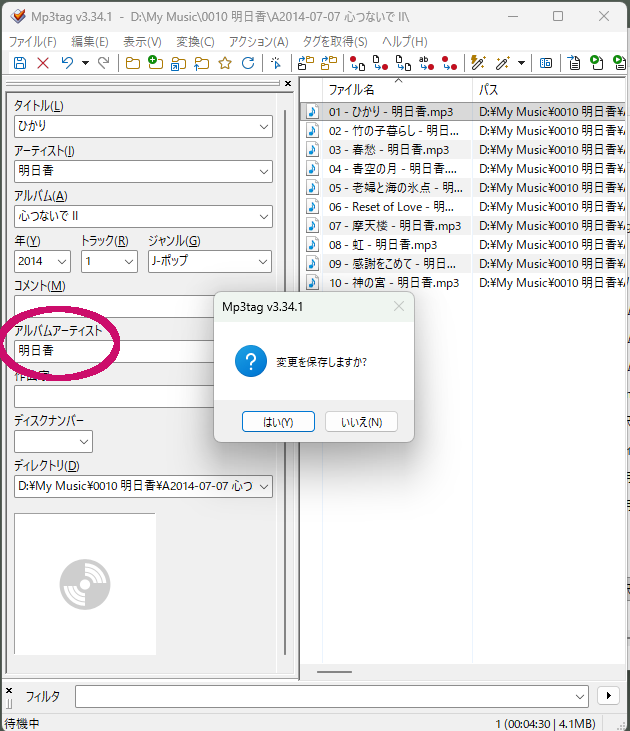Click the music note icon of 01 - ひかり row

click(x=312, y=111)
